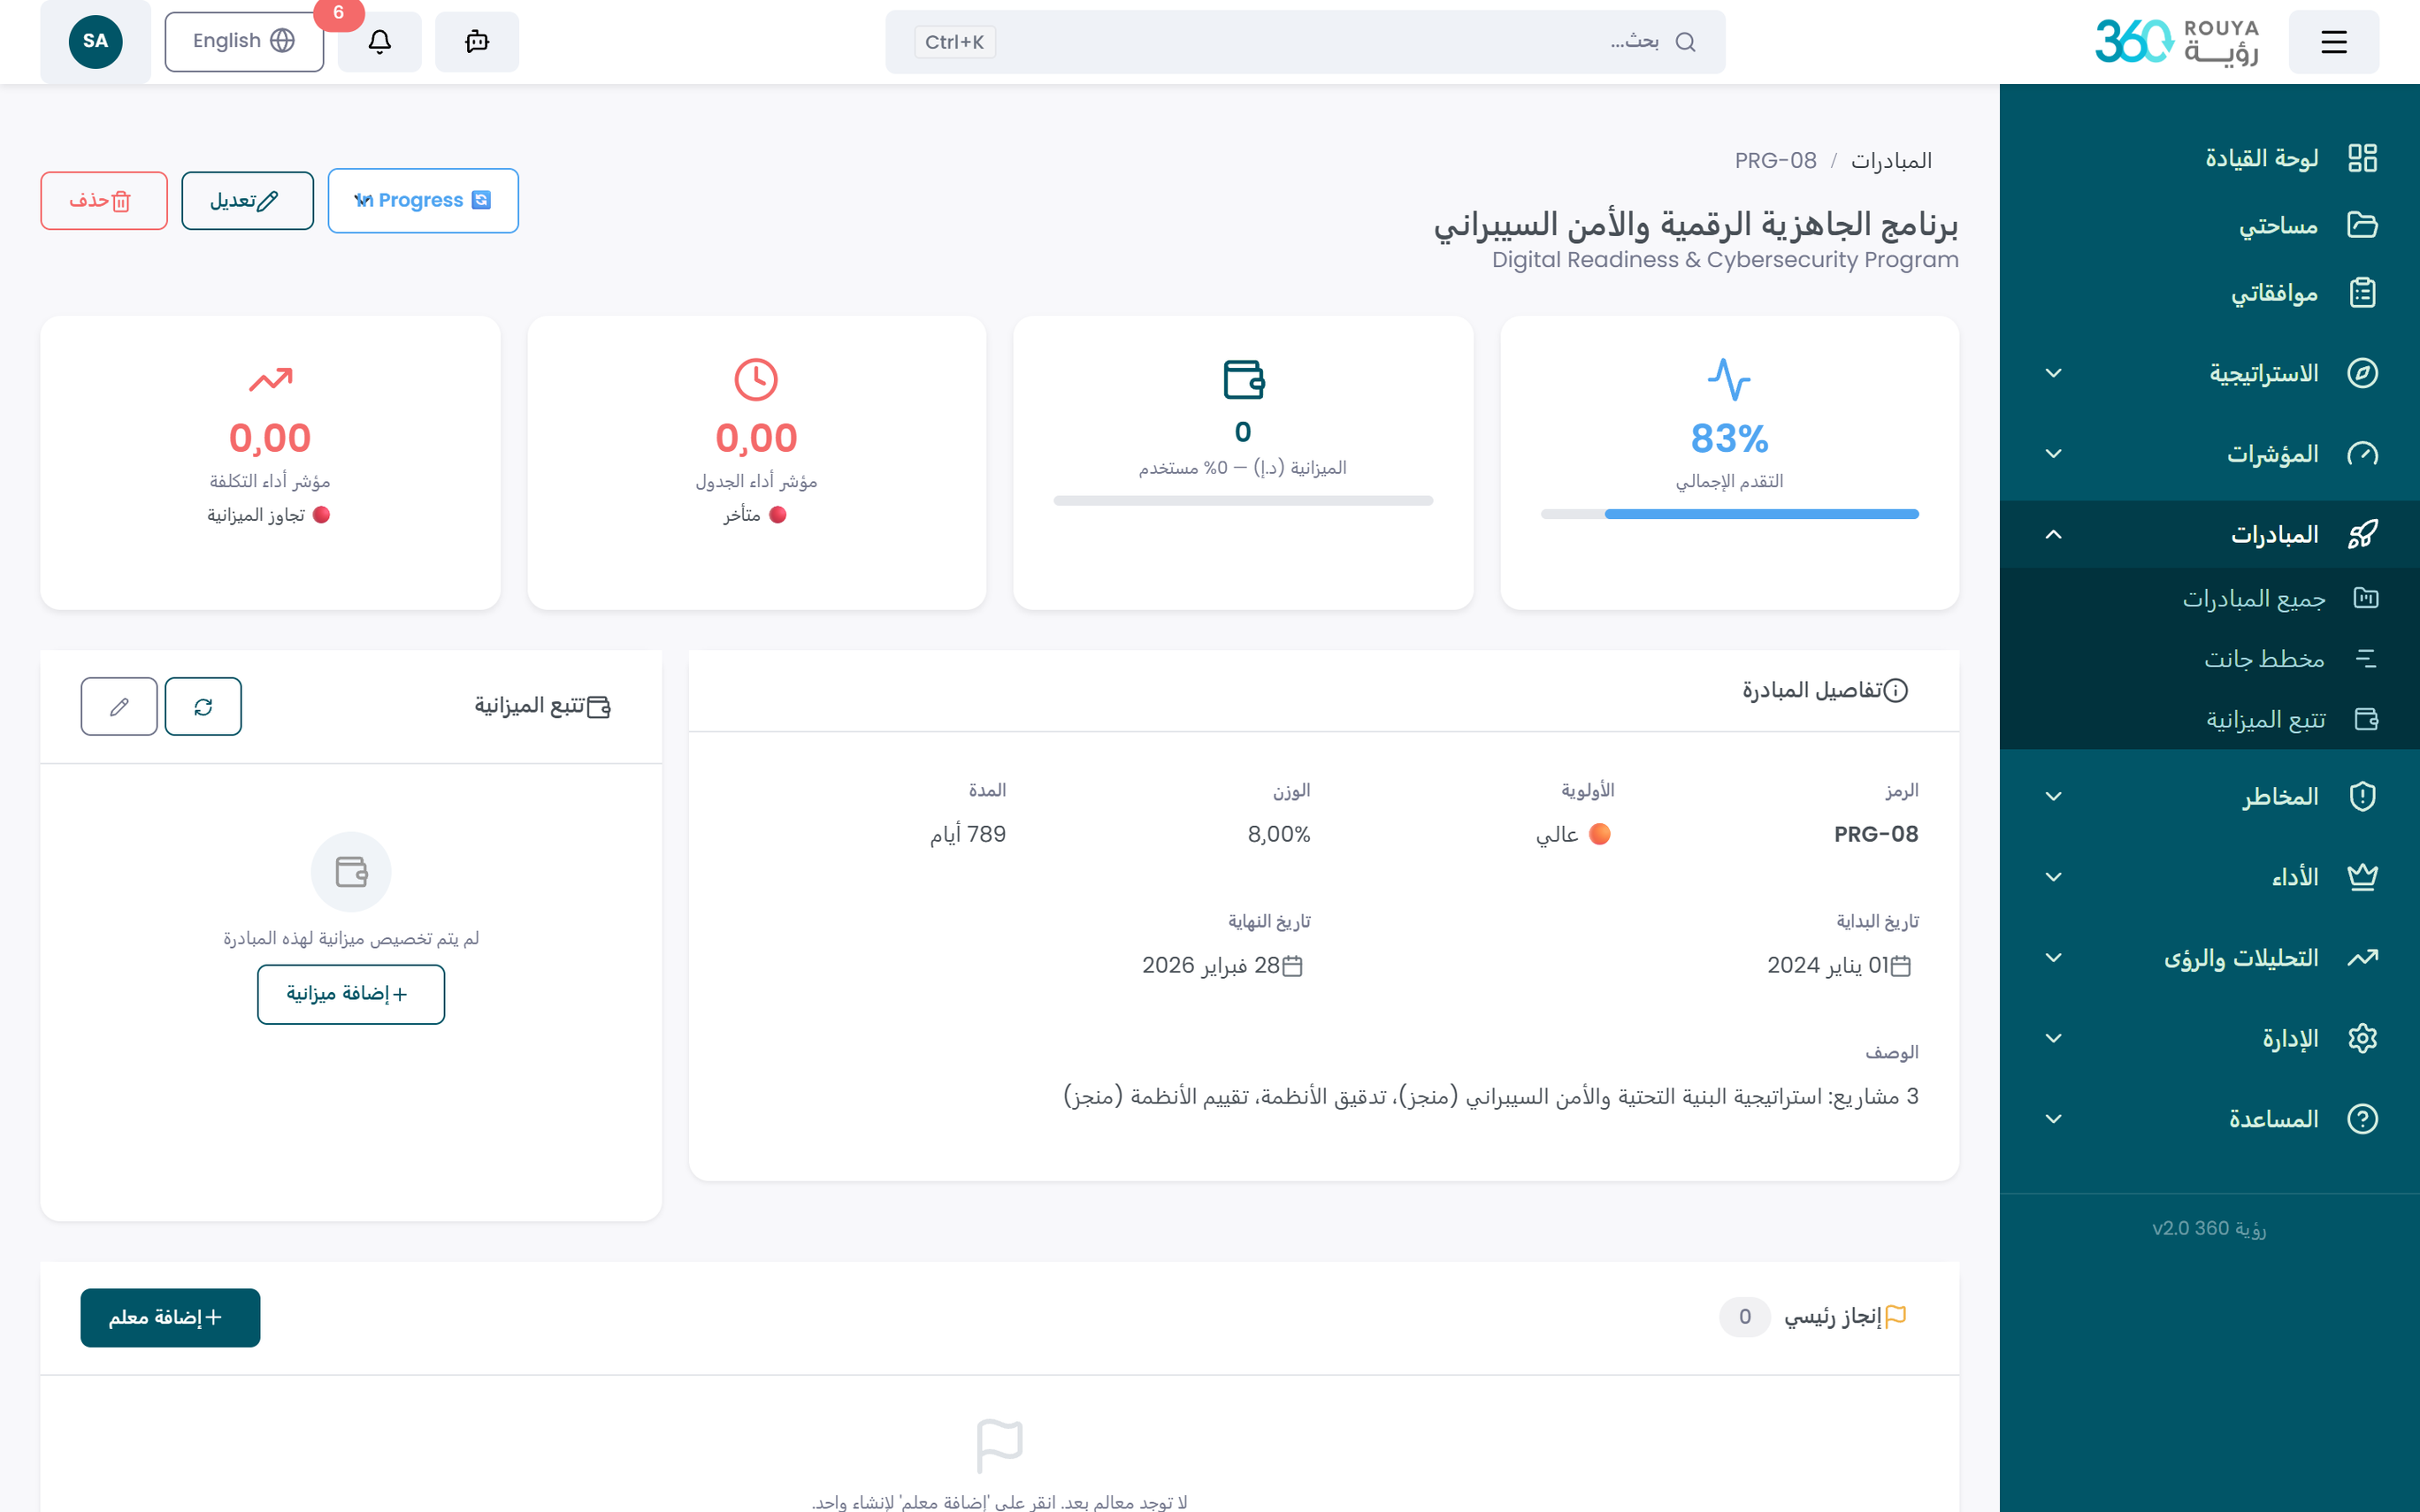The image size is (2420, 1512).
Task: Navigate to المبادرات via the breadcrumb
Action: pyautogui.click(x=1894, y=159)
